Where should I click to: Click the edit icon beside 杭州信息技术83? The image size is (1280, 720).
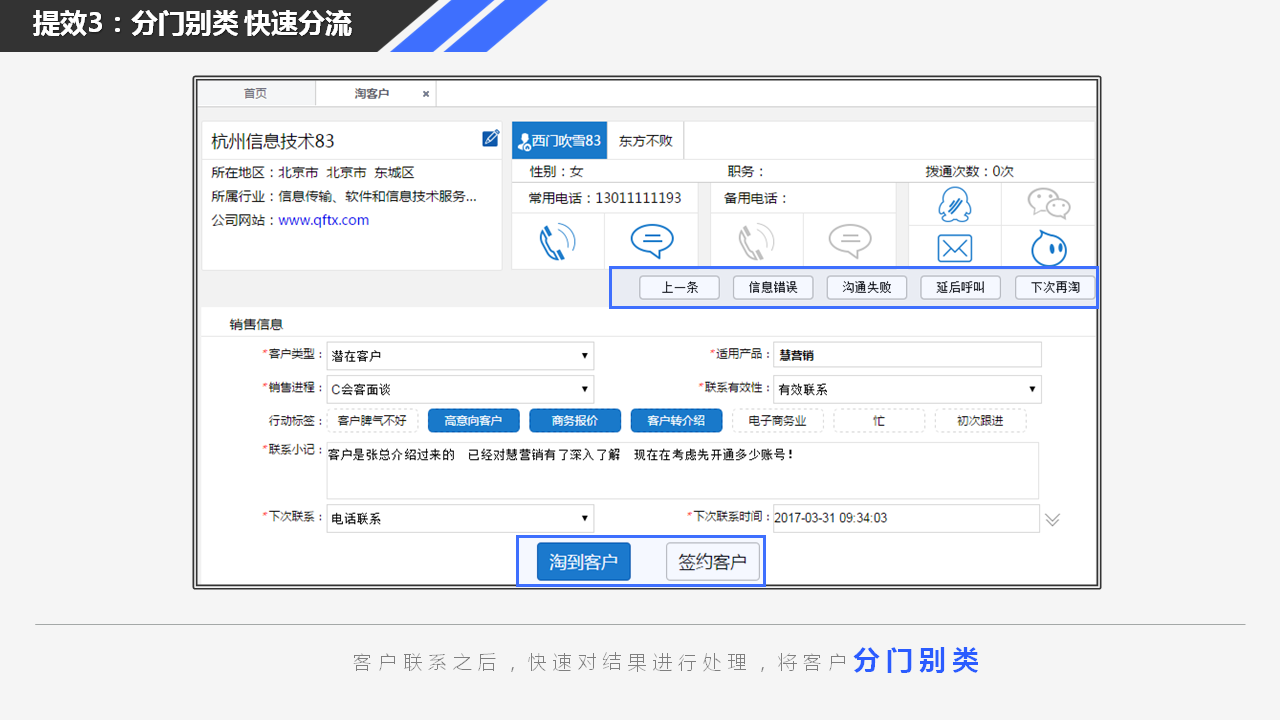click(490, 139)
